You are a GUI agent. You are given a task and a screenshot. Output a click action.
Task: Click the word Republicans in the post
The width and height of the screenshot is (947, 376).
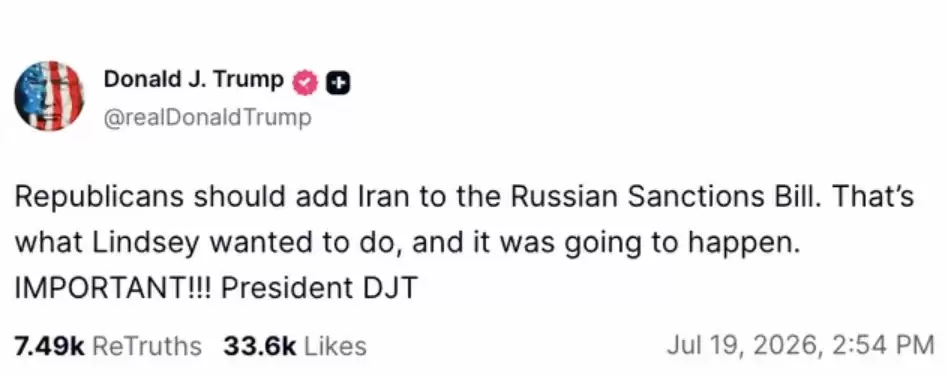(95, 199)
